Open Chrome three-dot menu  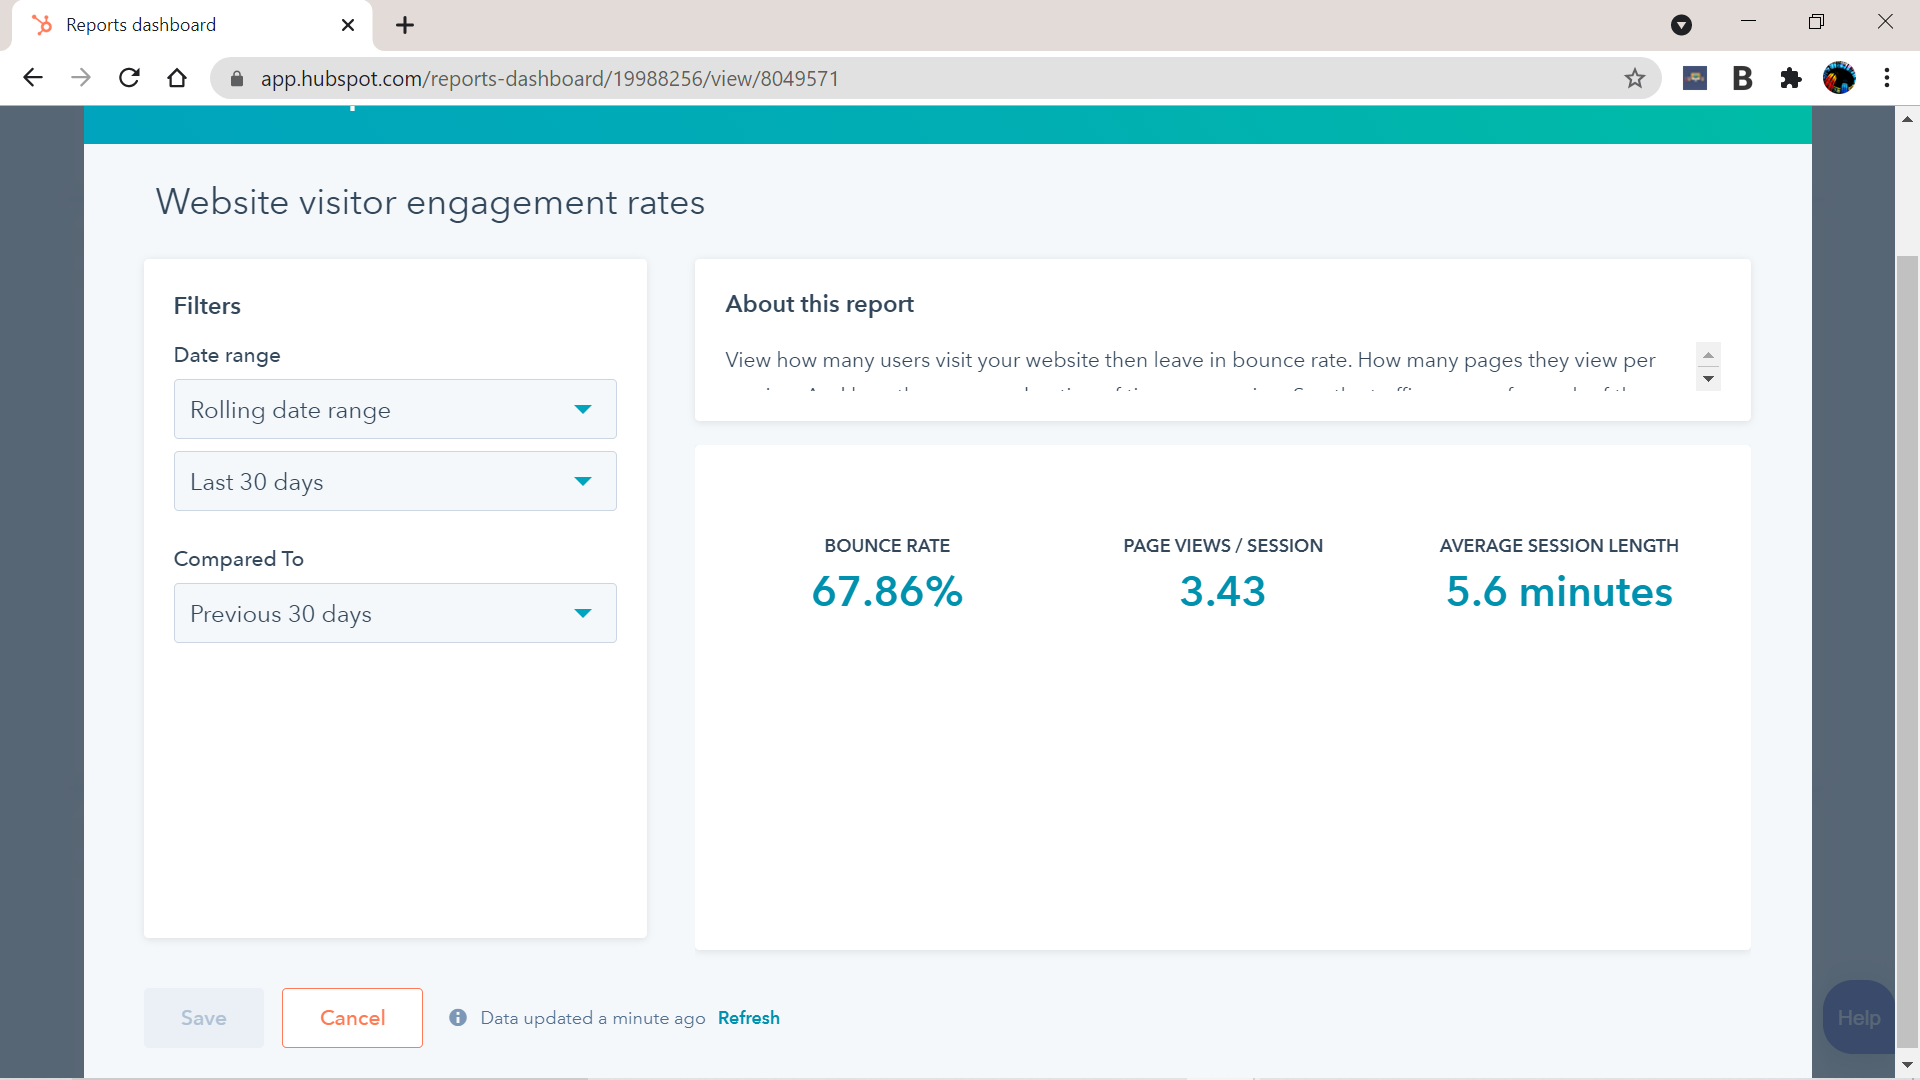(x=1886, y=78)
